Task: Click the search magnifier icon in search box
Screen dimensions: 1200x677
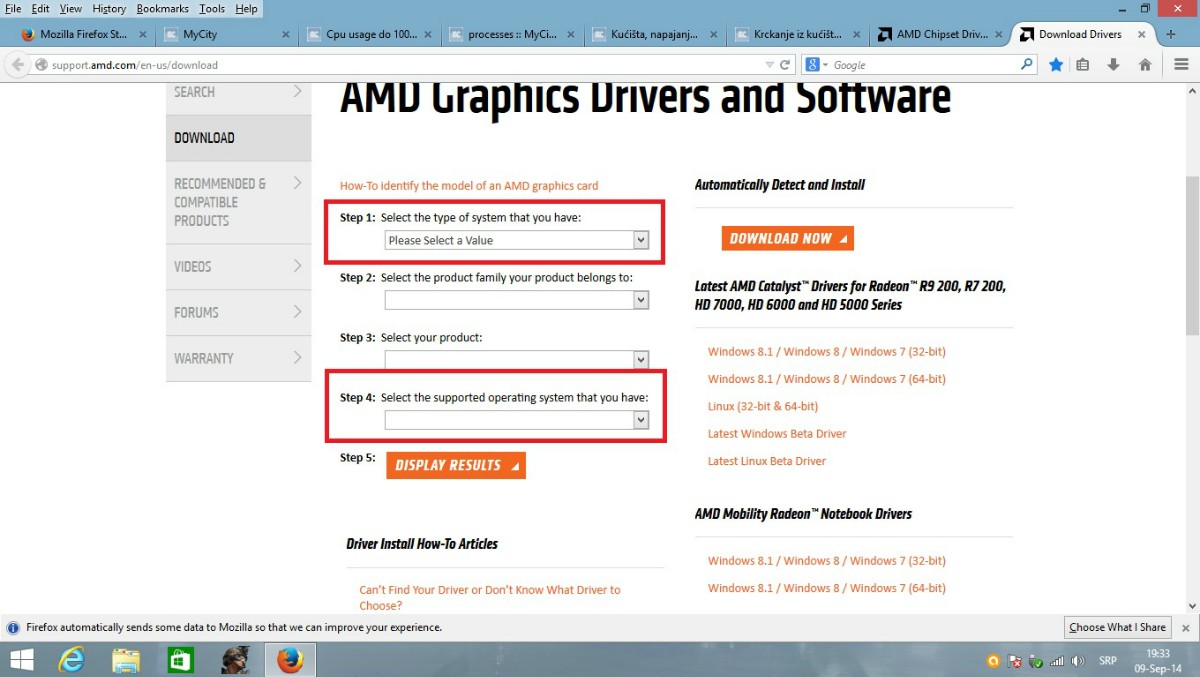Action: [x=1026, y=65]
